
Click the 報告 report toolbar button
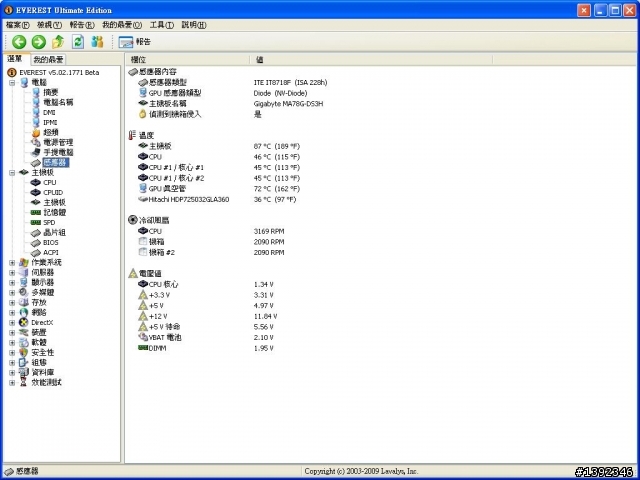click(x=135, y=42)
